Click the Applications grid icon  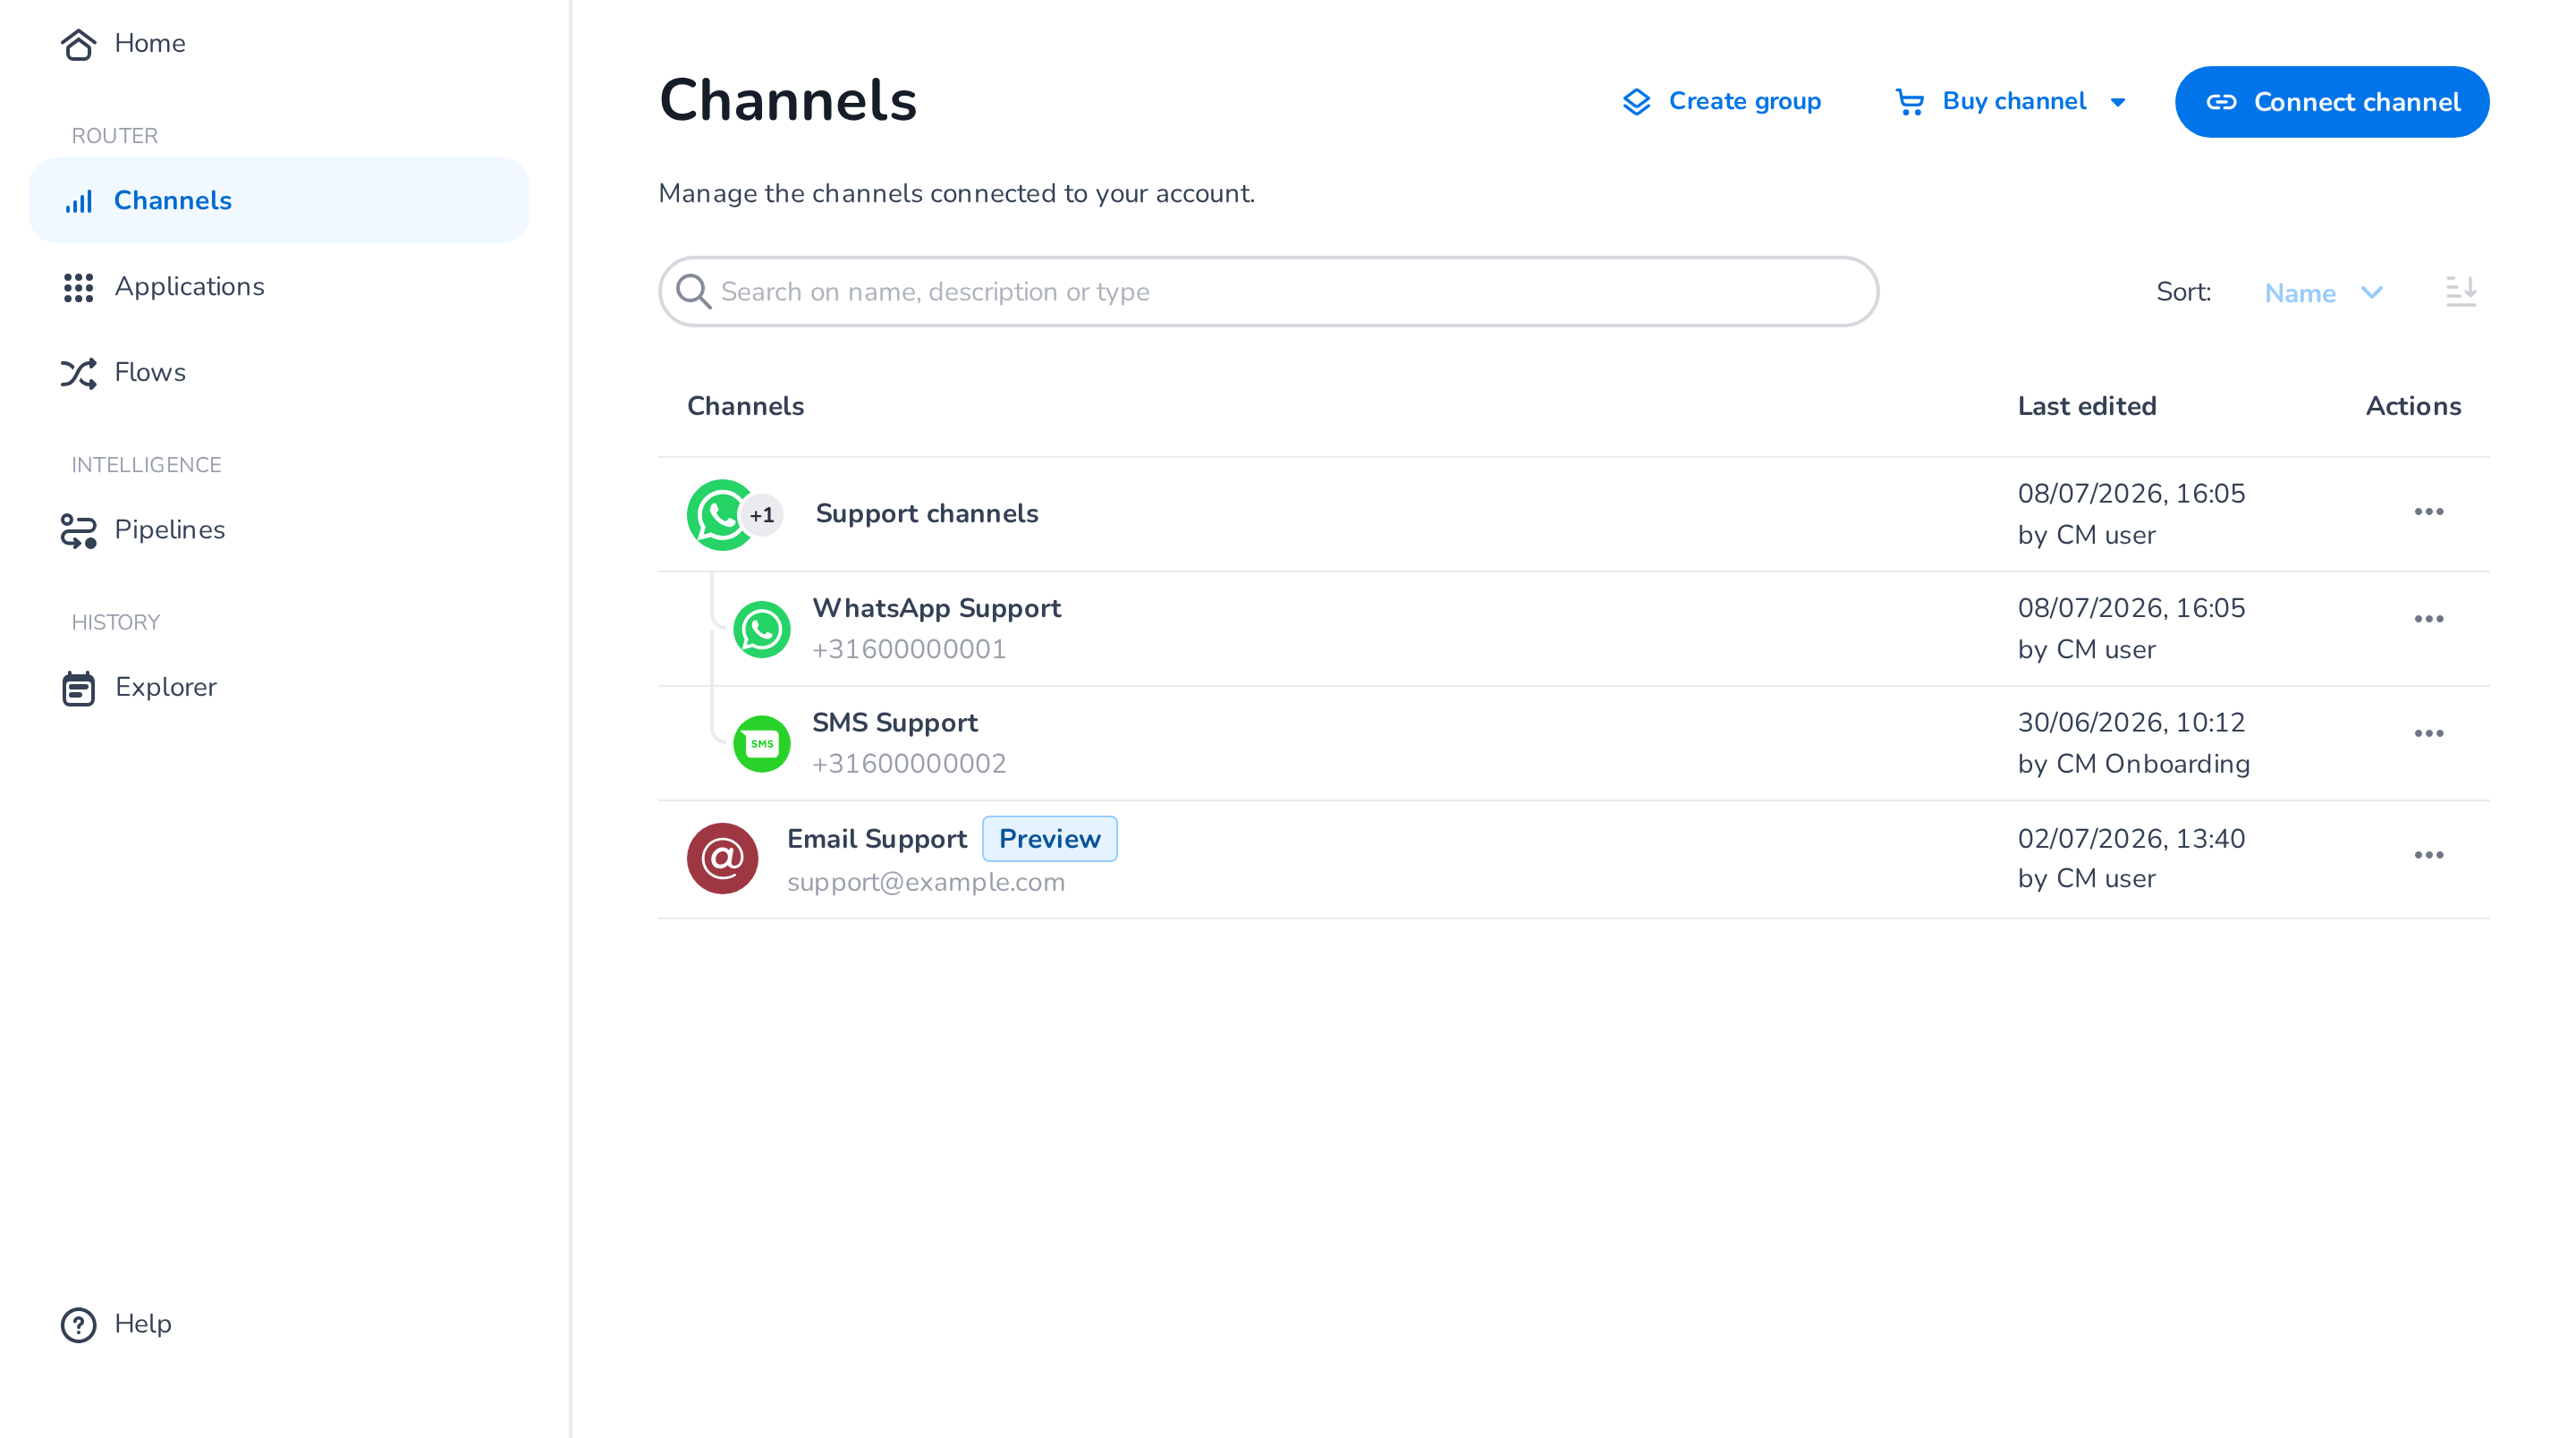click(78, 287)
